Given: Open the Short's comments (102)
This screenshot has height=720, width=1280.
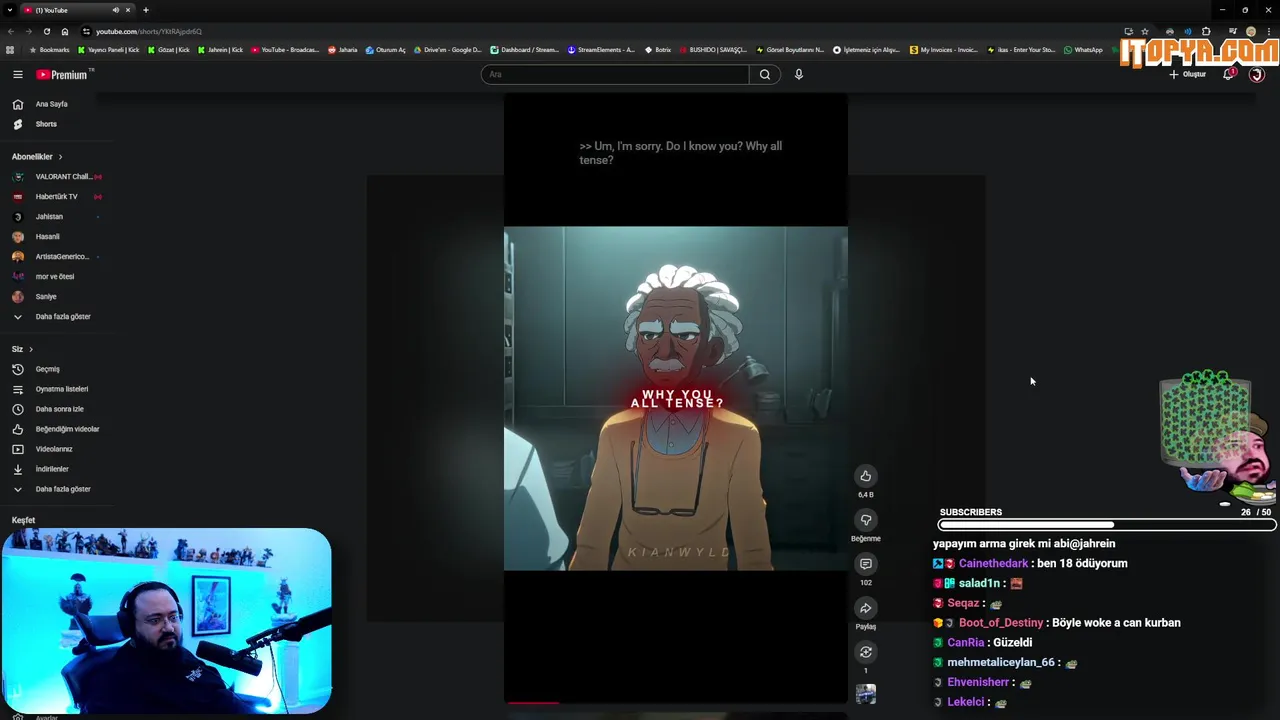Looking at the screenshot, I should (866, 564).
